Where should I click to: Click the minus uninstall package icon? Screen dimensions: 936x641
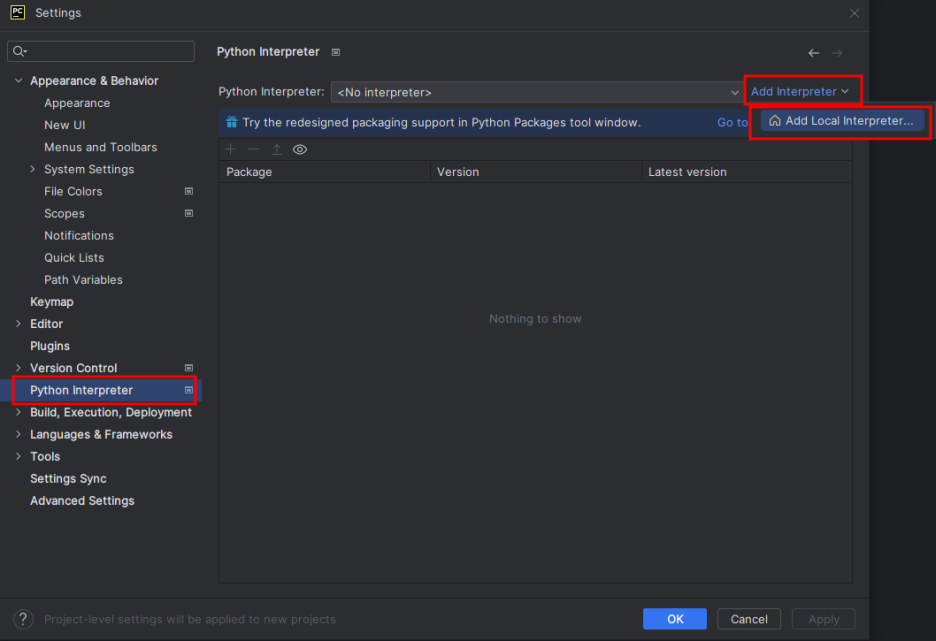[x=253, y=149]
